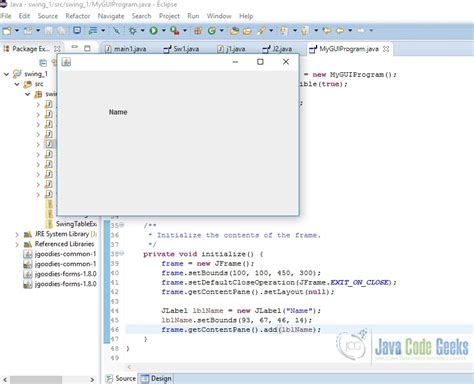The width and height of the screenshot is (474, 384).
Task: Maximize the Package Explorer view
Action: 87,48
